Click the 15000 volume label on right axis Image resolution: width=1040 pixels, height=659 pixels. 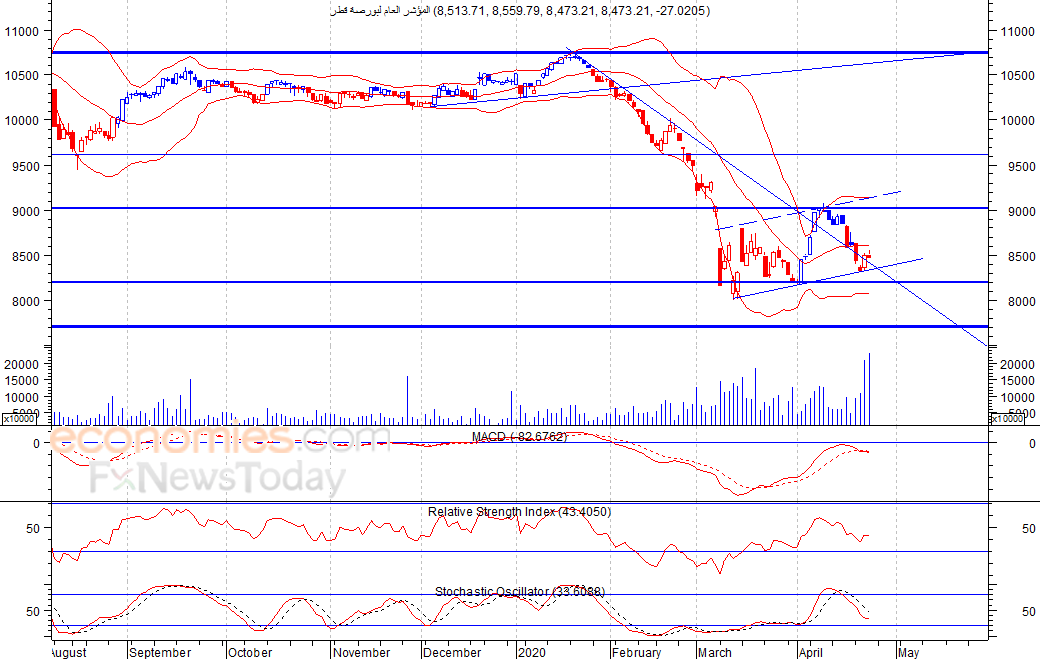pos(1017,381)
